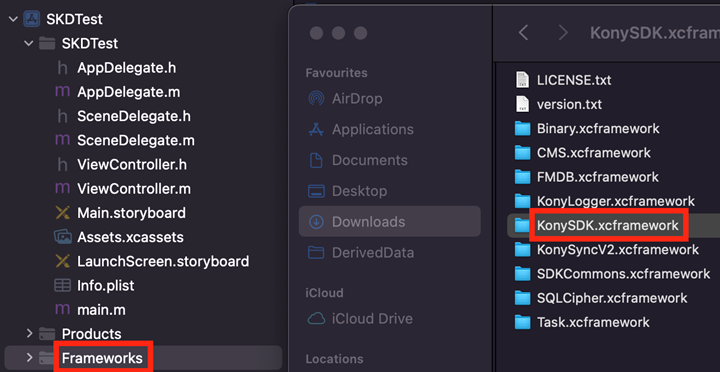Select Binary.xcframework folder
The width and height of the screenshot is (720, 372).
tap(598, 129)
